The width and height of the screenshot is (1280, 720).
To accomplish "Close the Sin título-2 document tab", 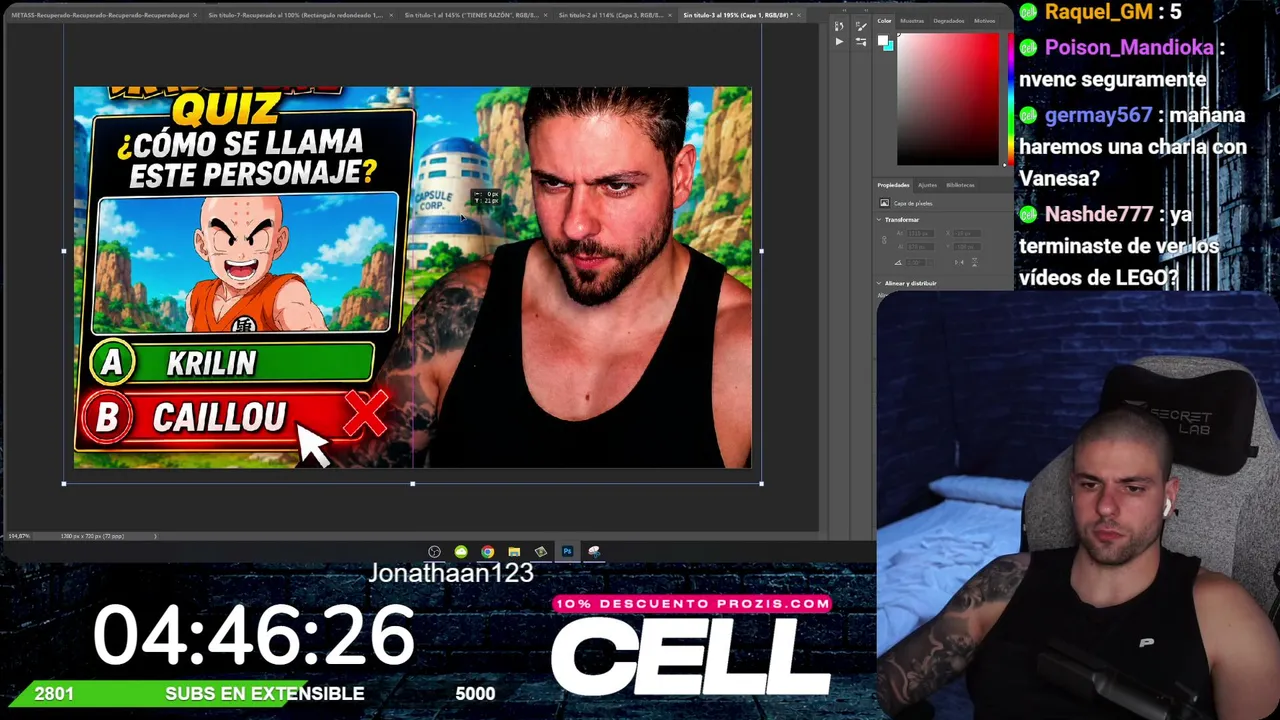I will (670, 15).
